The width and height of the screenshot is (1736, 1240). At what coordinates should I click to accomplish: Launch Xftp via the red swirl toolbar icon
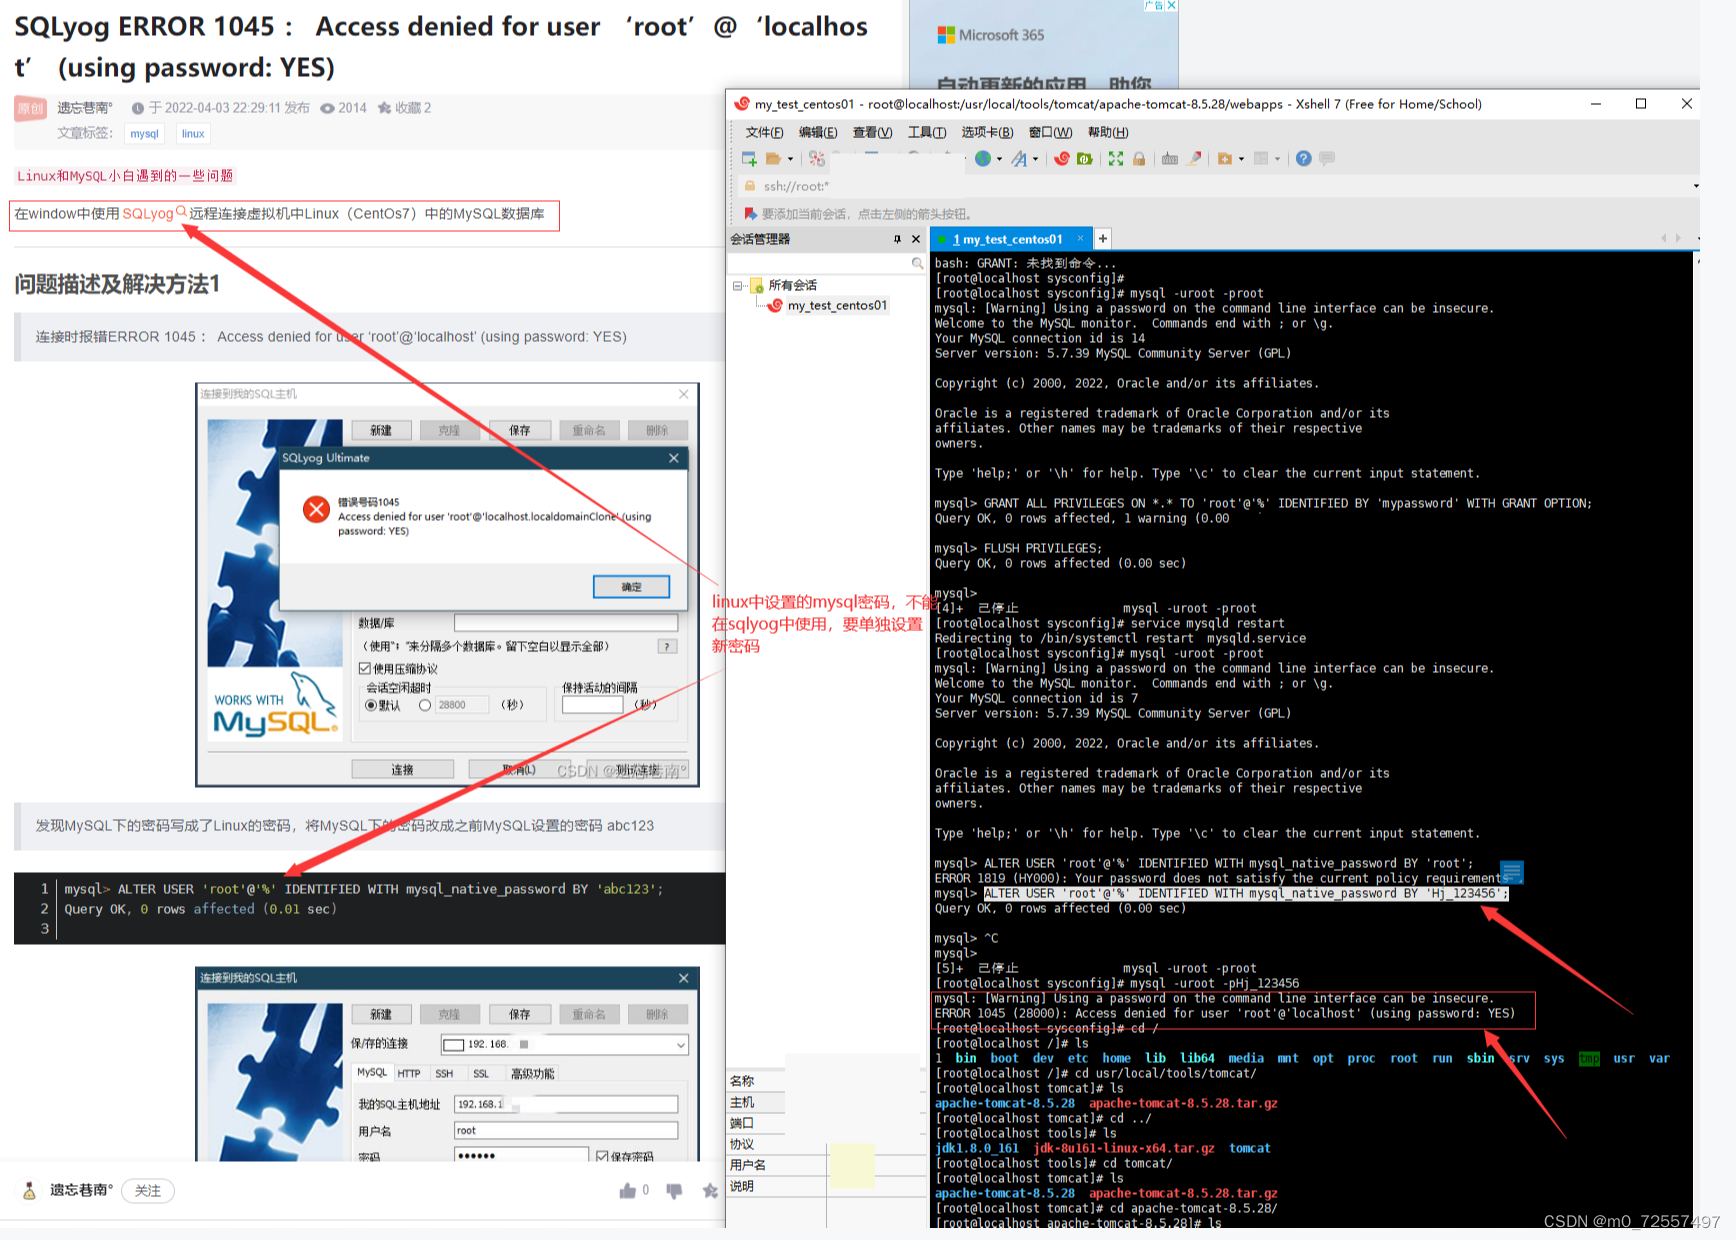click(x=1062, y=159)
